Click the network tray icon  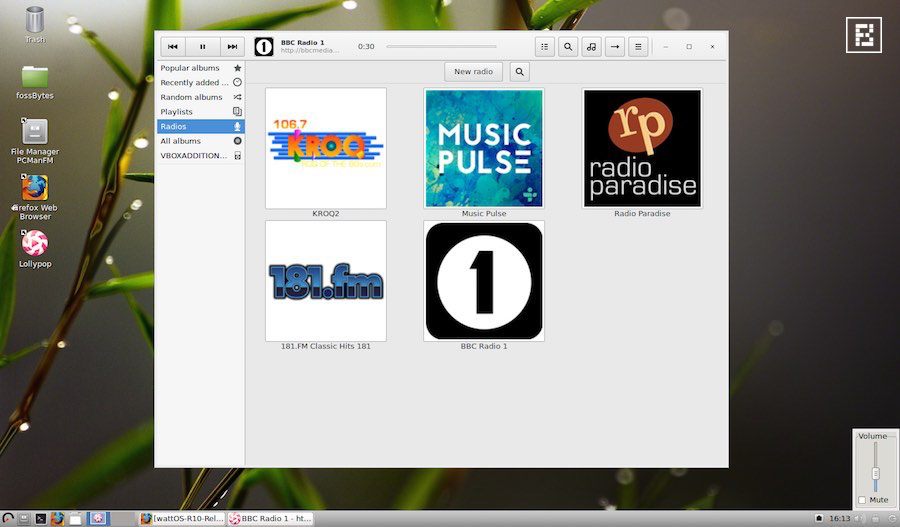click(875, 519)
